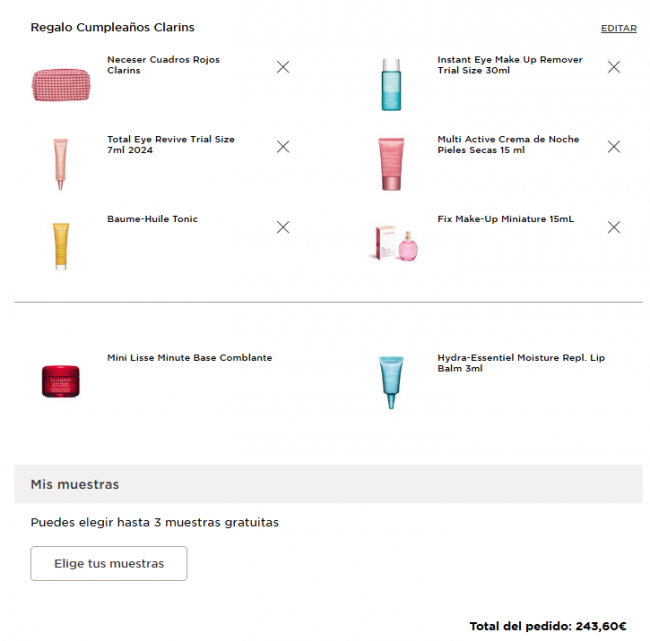
Task: Open the yellow Baume-Huile Tonic tube image
Action: coord(61,245)
